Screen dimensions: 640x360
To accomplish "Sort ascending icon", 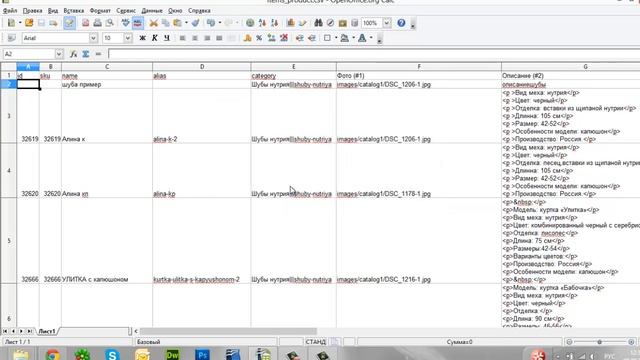I will tap(262, 23).
